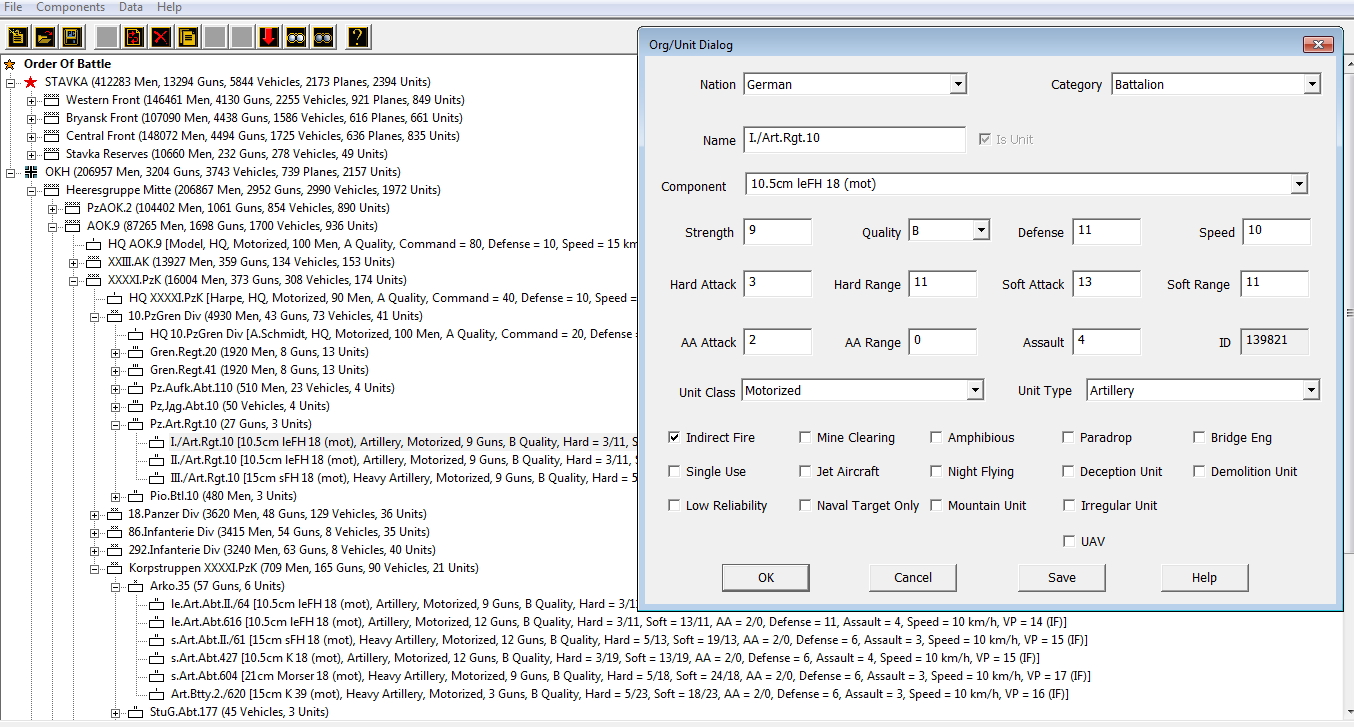Uncheck the Indirect Fire checkbox
Viewport: 1354px width, 727px height.
[x=675, y=438]
